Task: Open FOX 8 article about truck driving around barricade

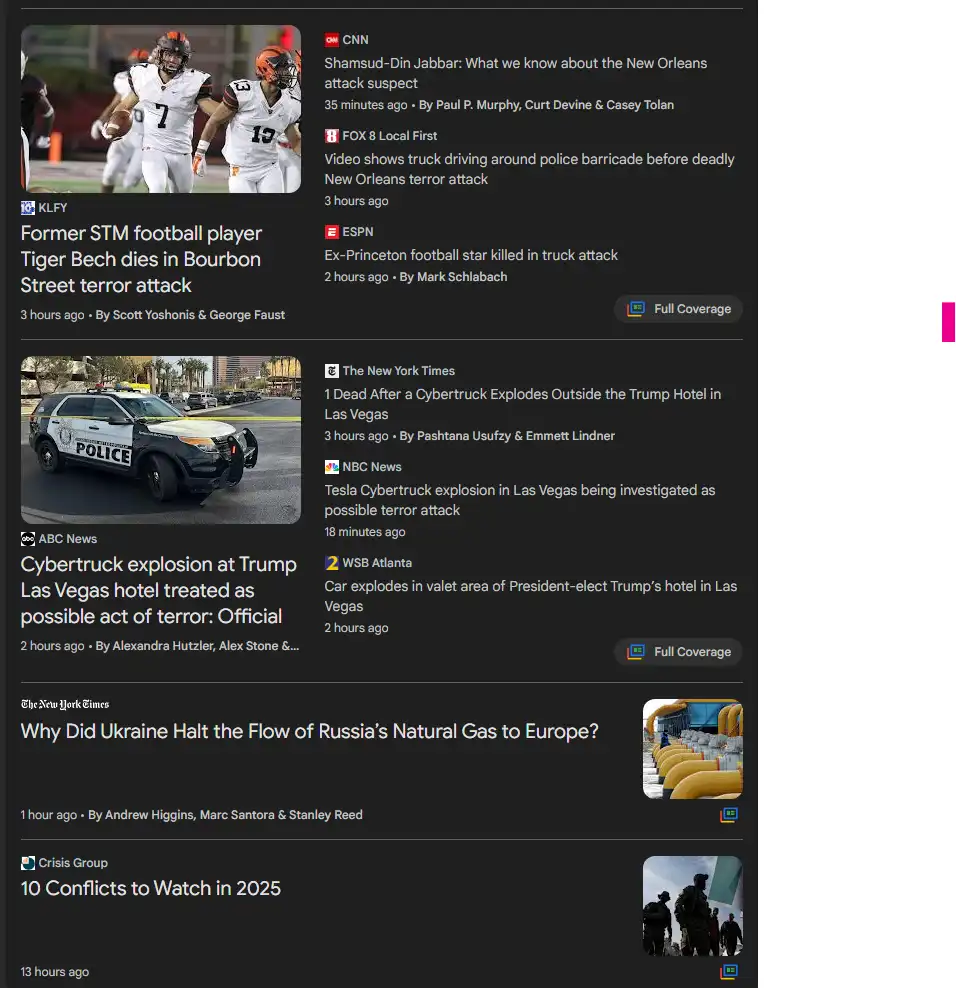Action: pos(529,169)
